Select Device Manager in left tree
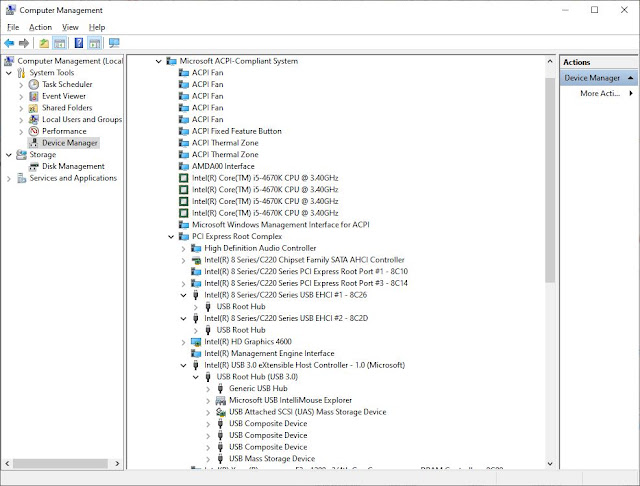640x486 pixels. [70, 143]
